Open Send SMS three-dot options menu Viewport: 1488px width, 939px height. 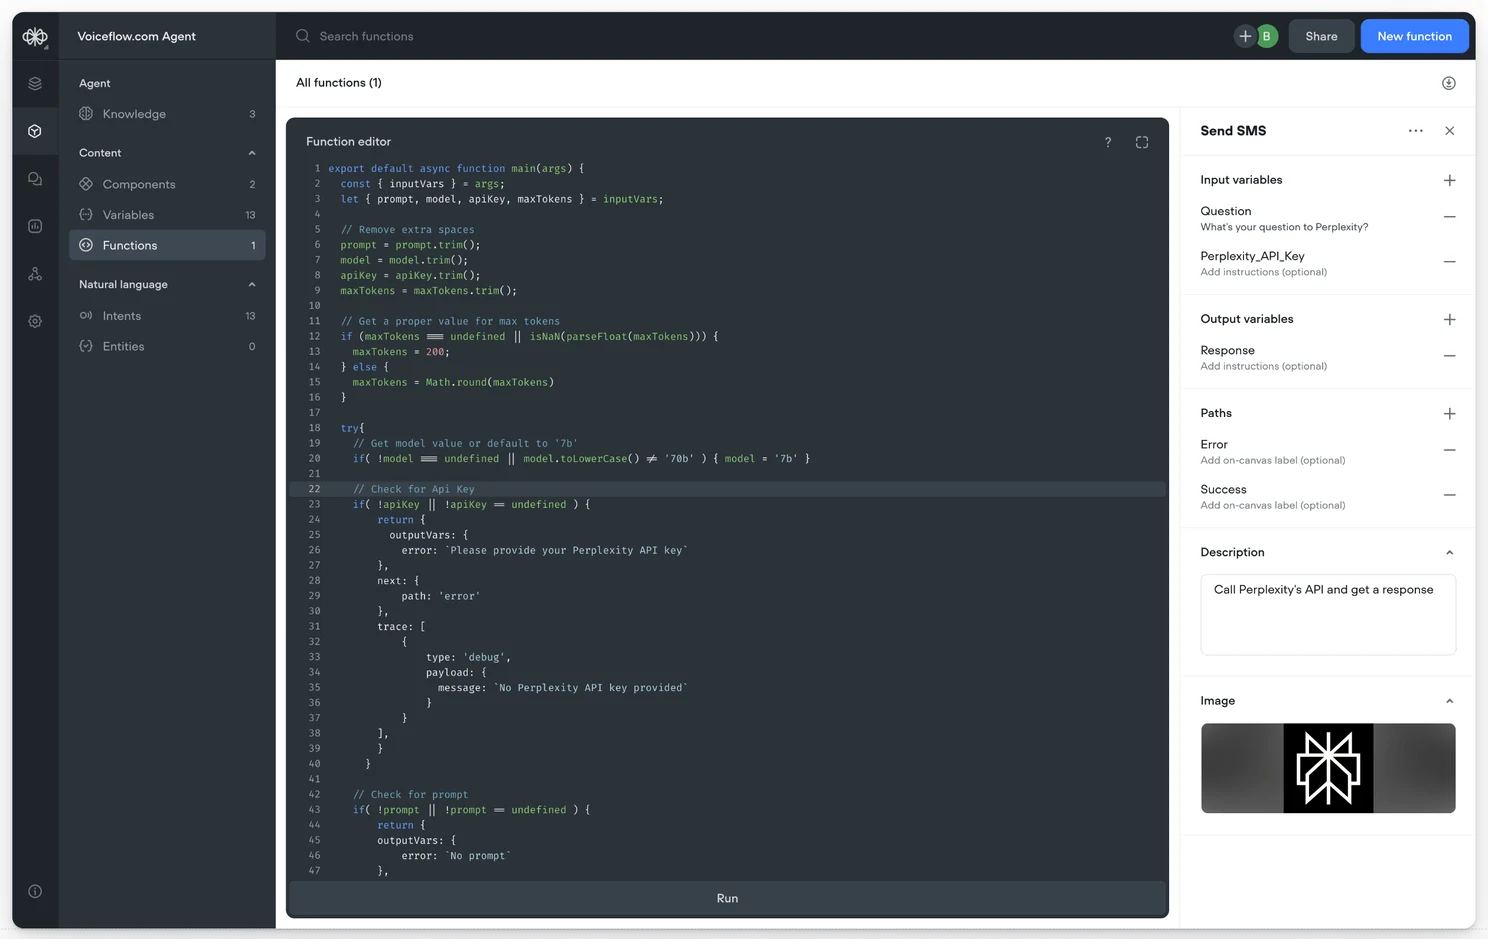(x=1416, y=131)
